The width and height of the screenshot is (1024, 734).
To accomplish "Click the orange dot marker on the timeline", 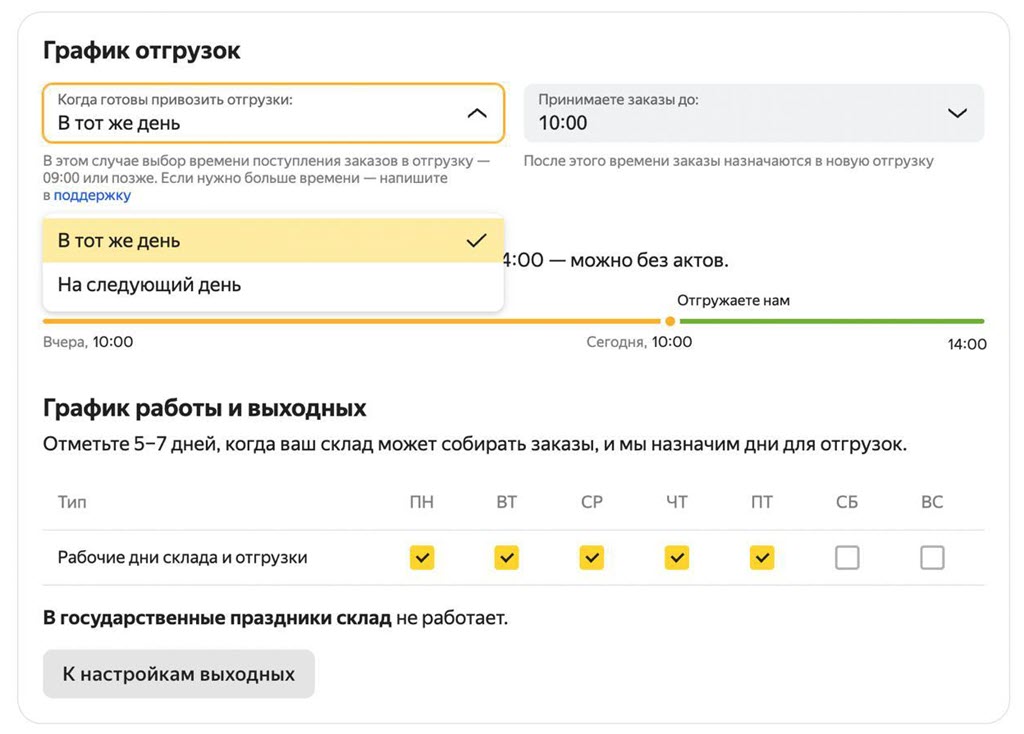I will pyautogui.click(x=670, y=321).
